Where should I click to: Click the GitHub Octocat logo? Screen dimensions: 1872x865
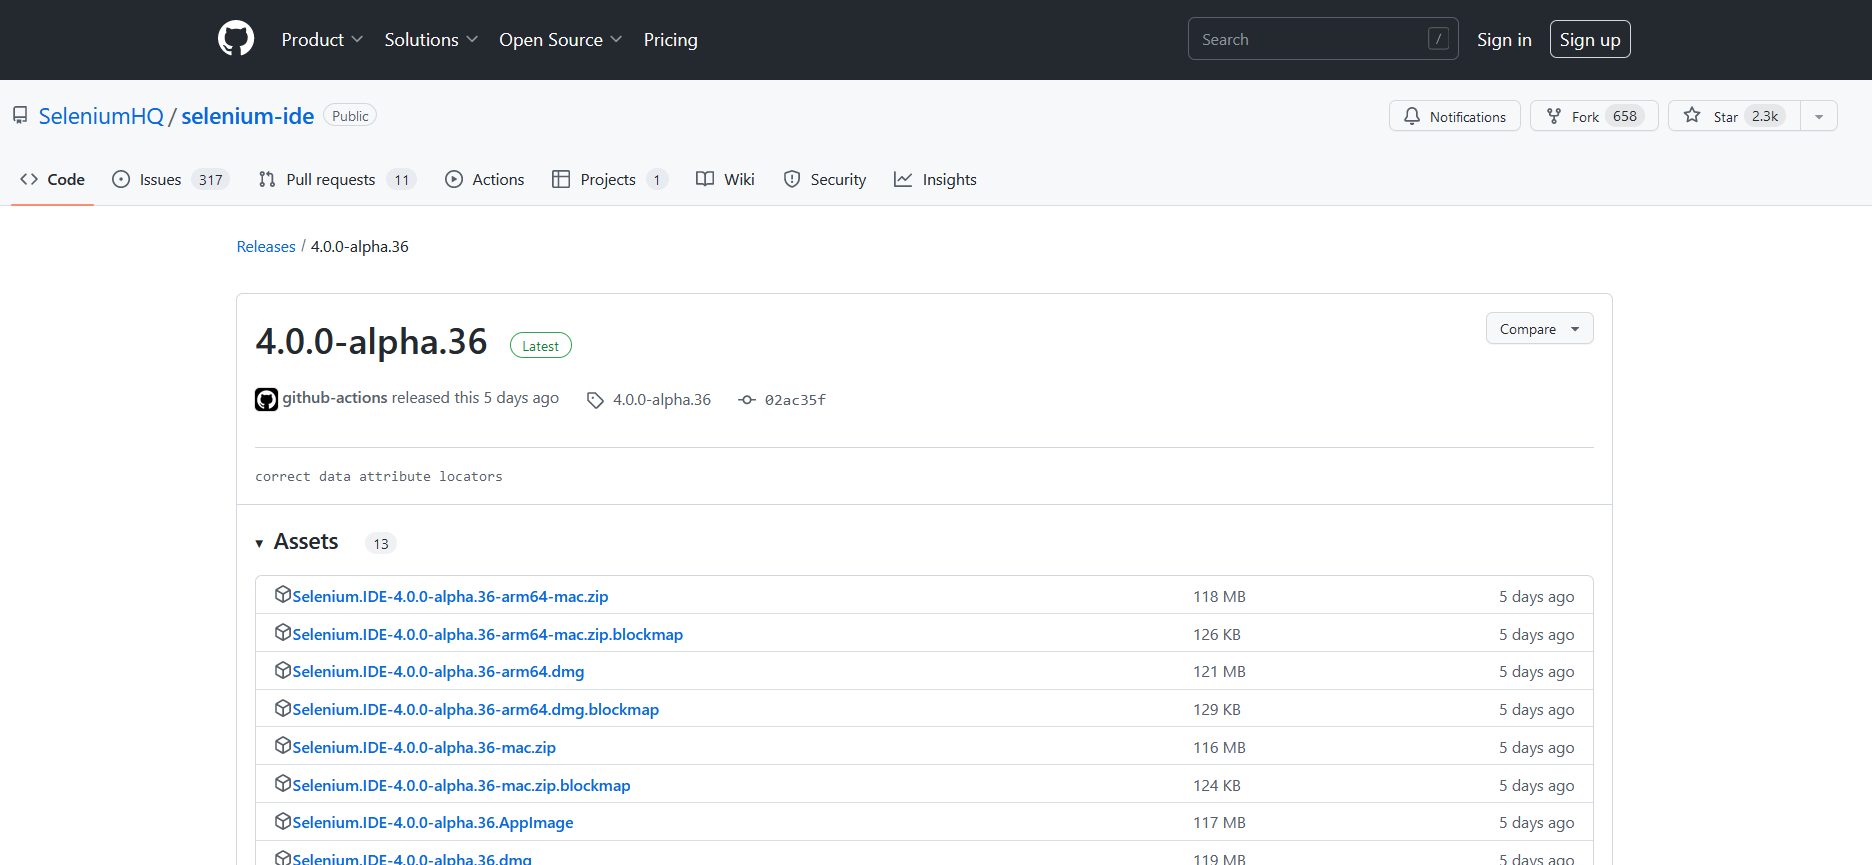point(236,39)
